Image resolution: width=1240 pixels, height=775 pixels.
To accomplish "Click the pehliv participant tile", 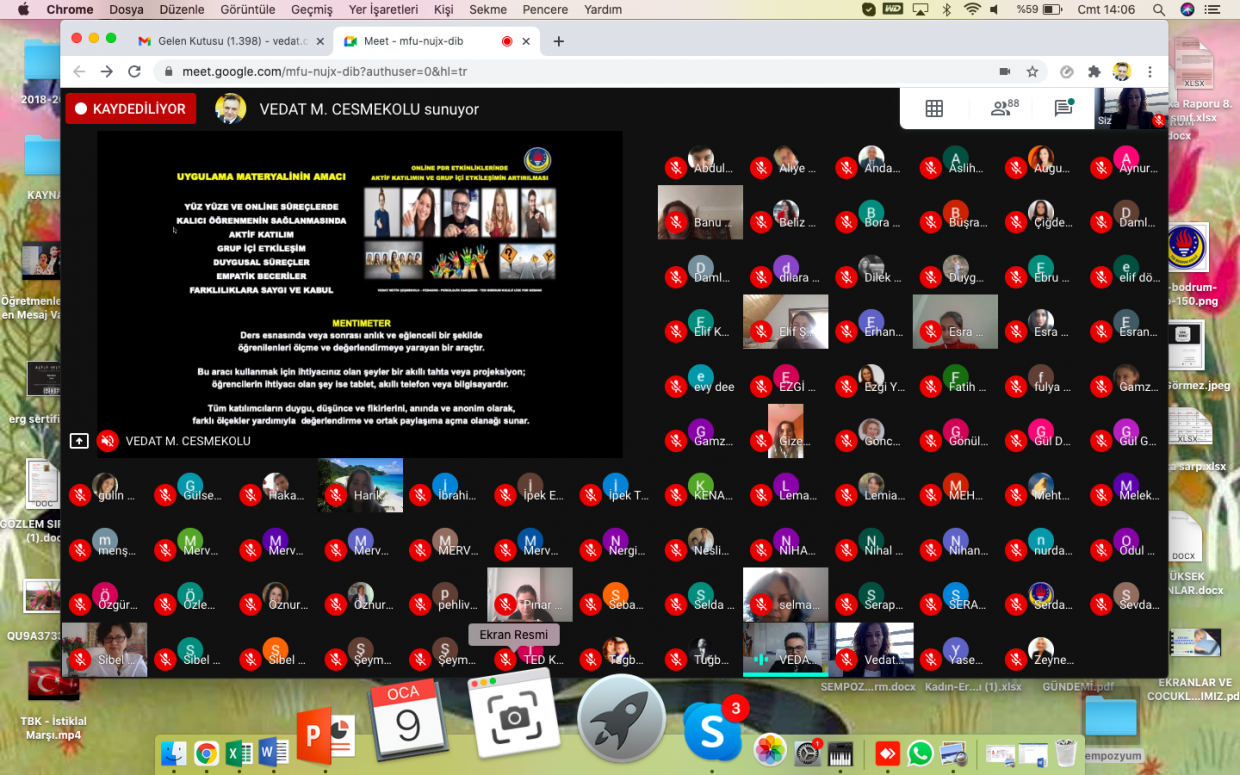I will pyautogui.click(x=445, y=594).
